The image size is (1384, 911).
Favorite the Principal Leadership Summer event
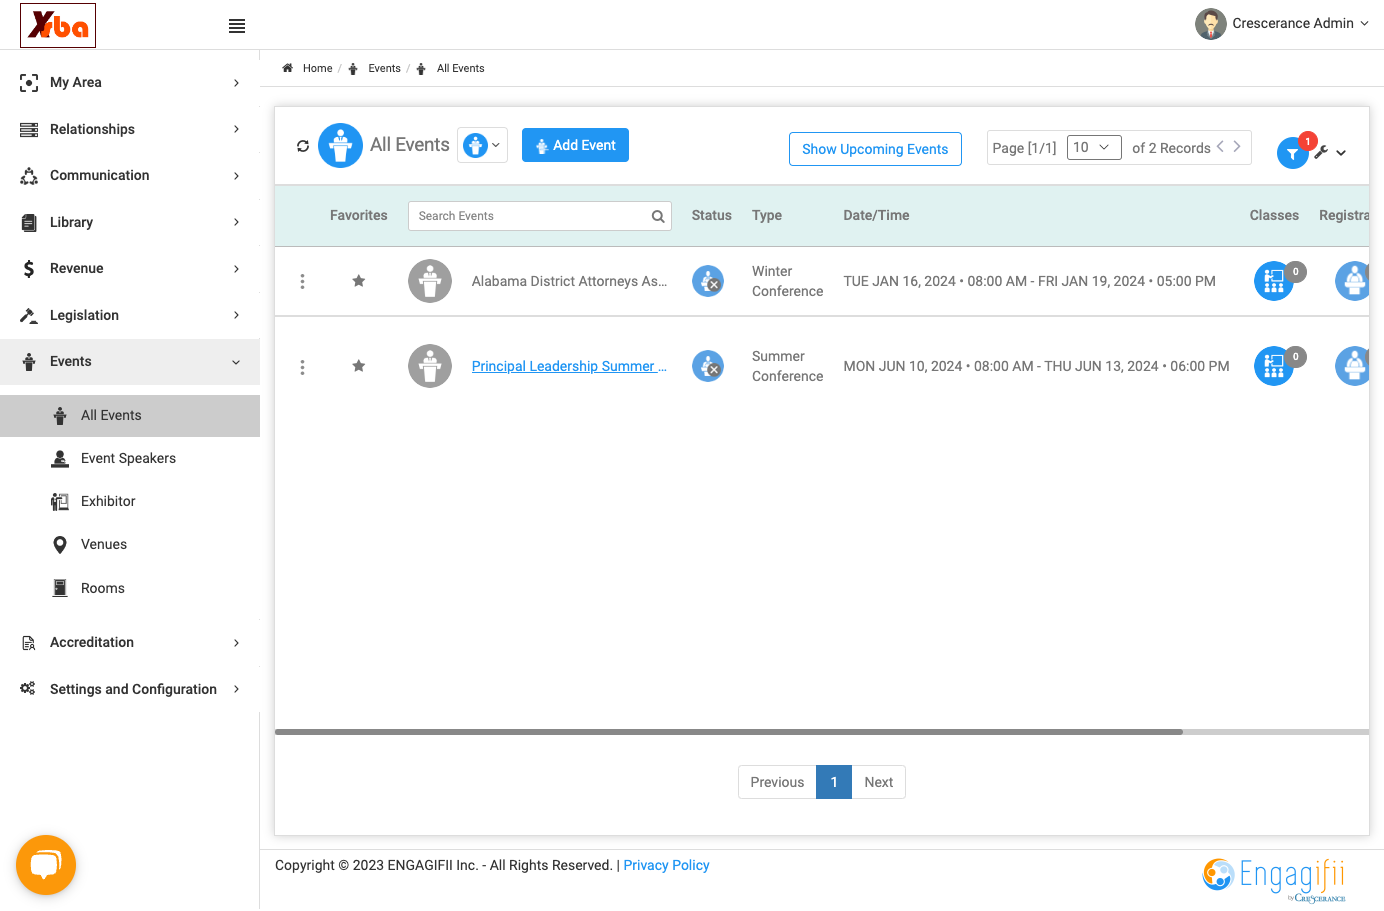(358, 366)
